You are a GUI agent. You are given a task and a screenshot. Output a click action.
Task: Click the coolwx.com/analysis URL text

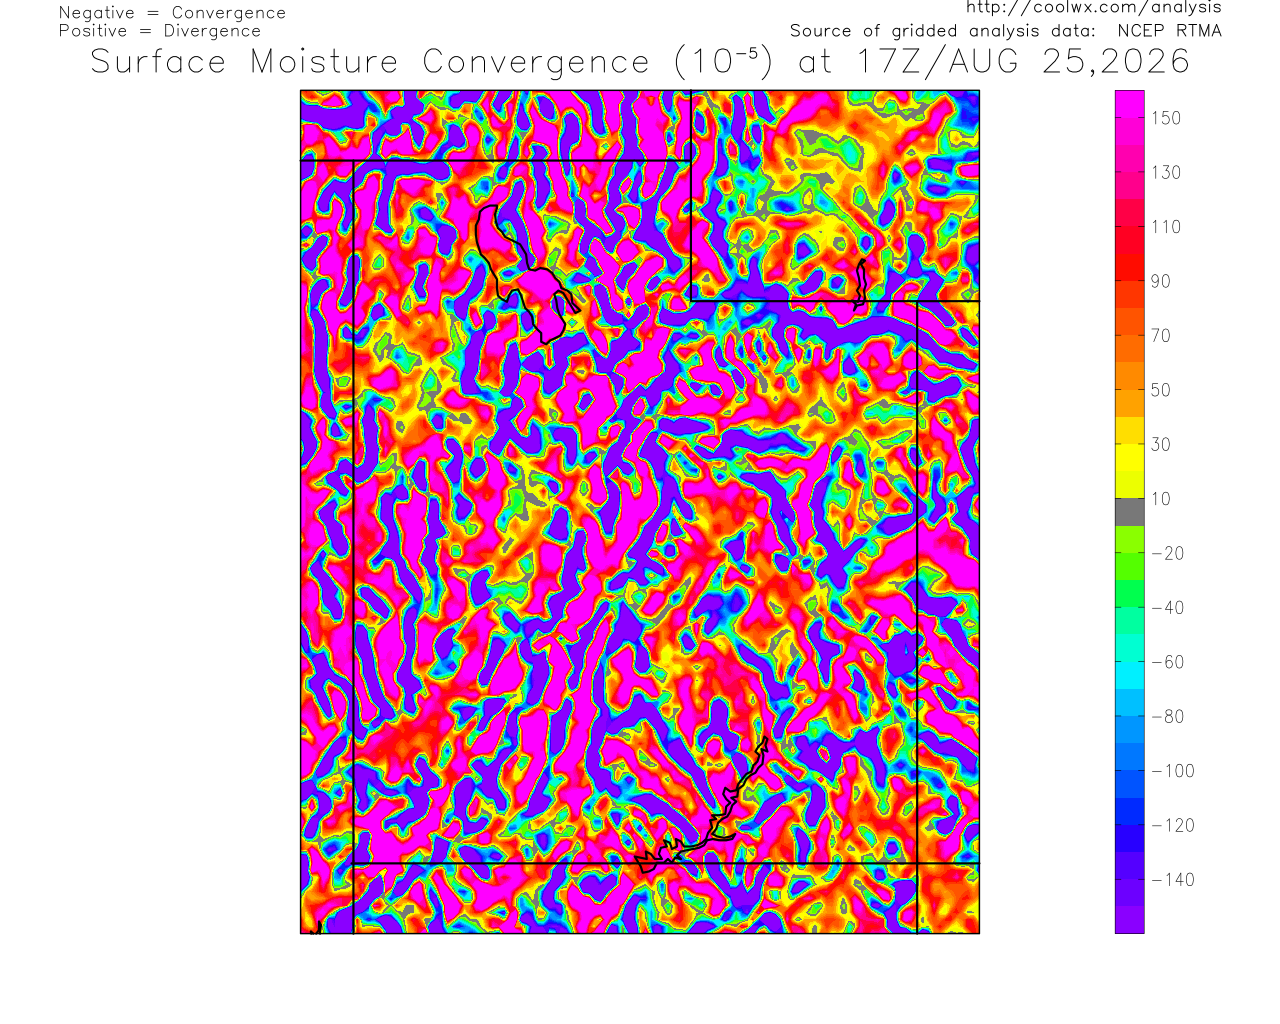tap(1094, 7)
